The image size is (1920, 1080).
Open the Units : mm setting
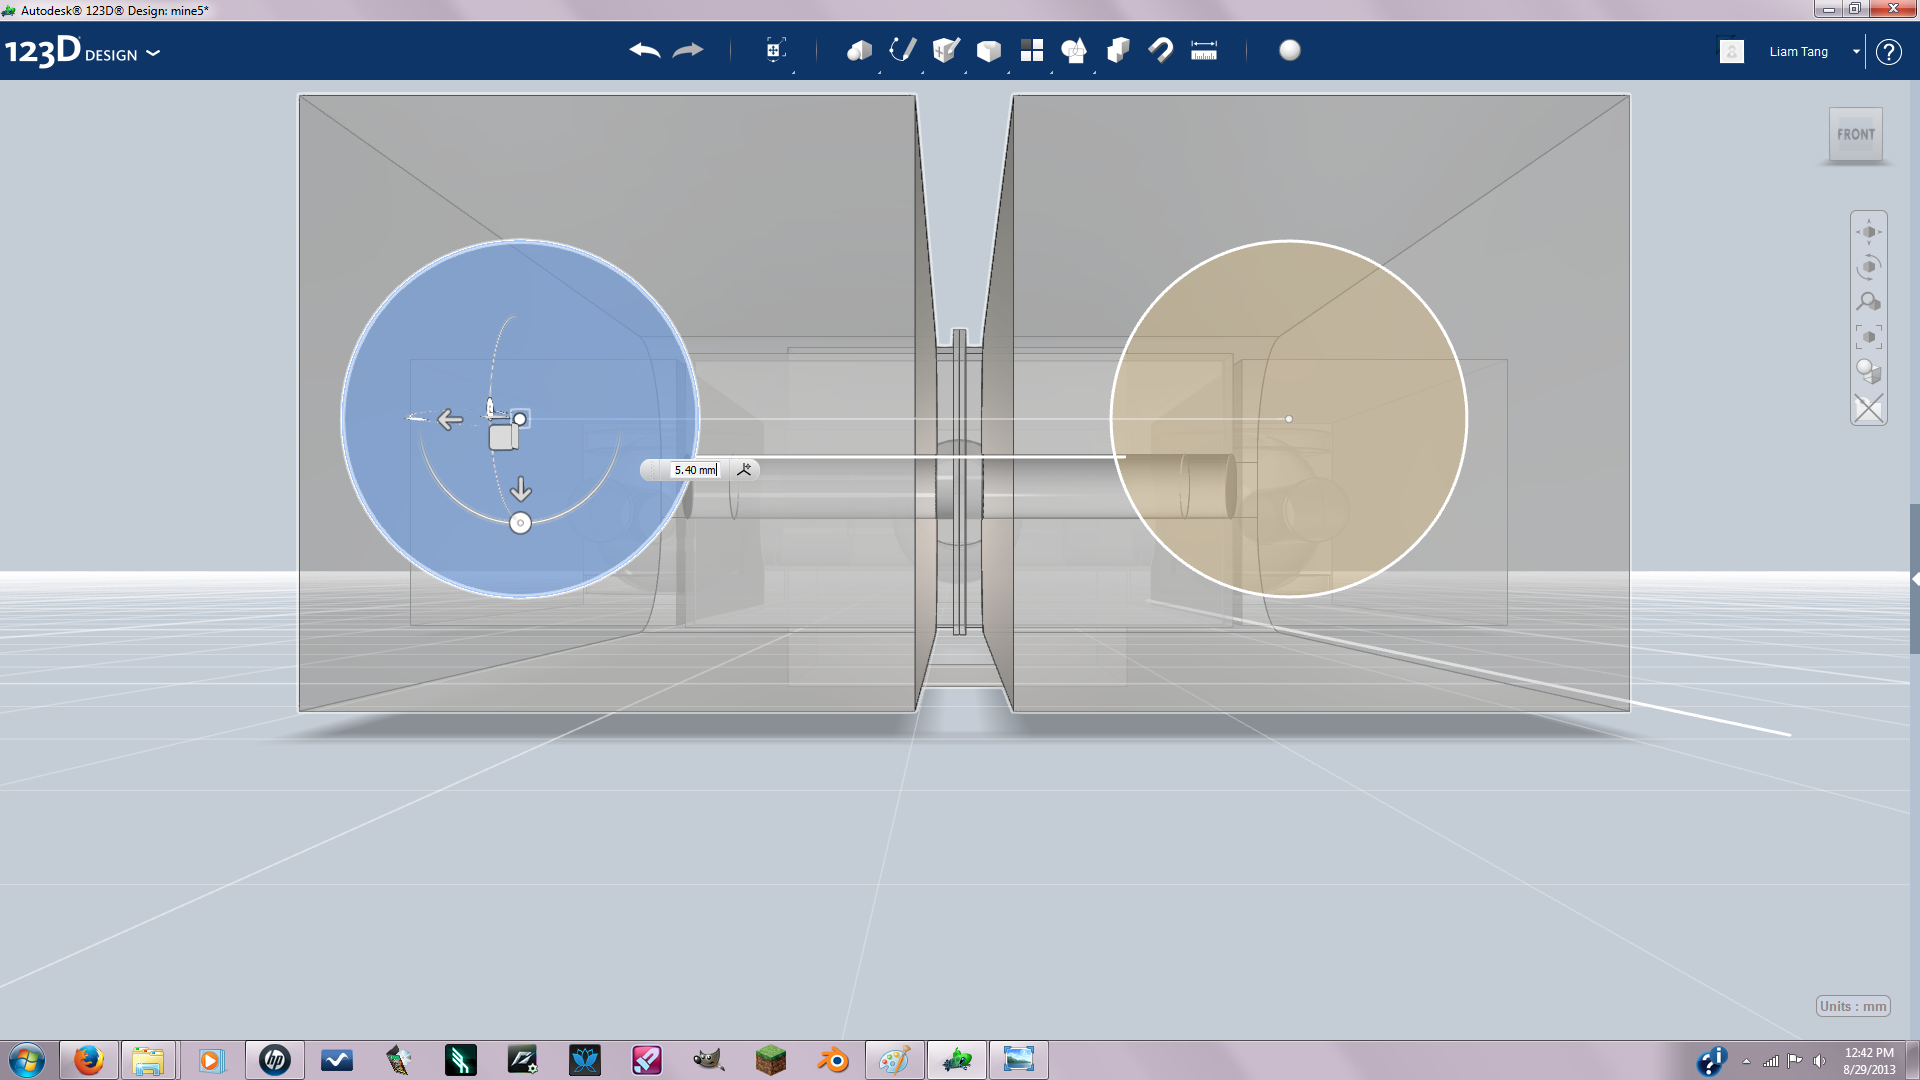point(1853,1006)
